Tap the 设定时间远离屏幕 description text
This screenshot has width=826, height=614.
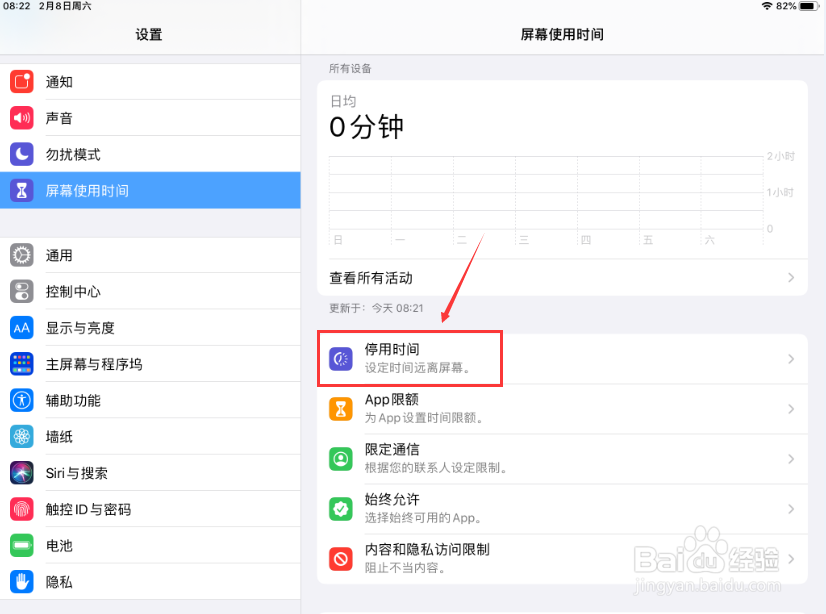(417, 368)
